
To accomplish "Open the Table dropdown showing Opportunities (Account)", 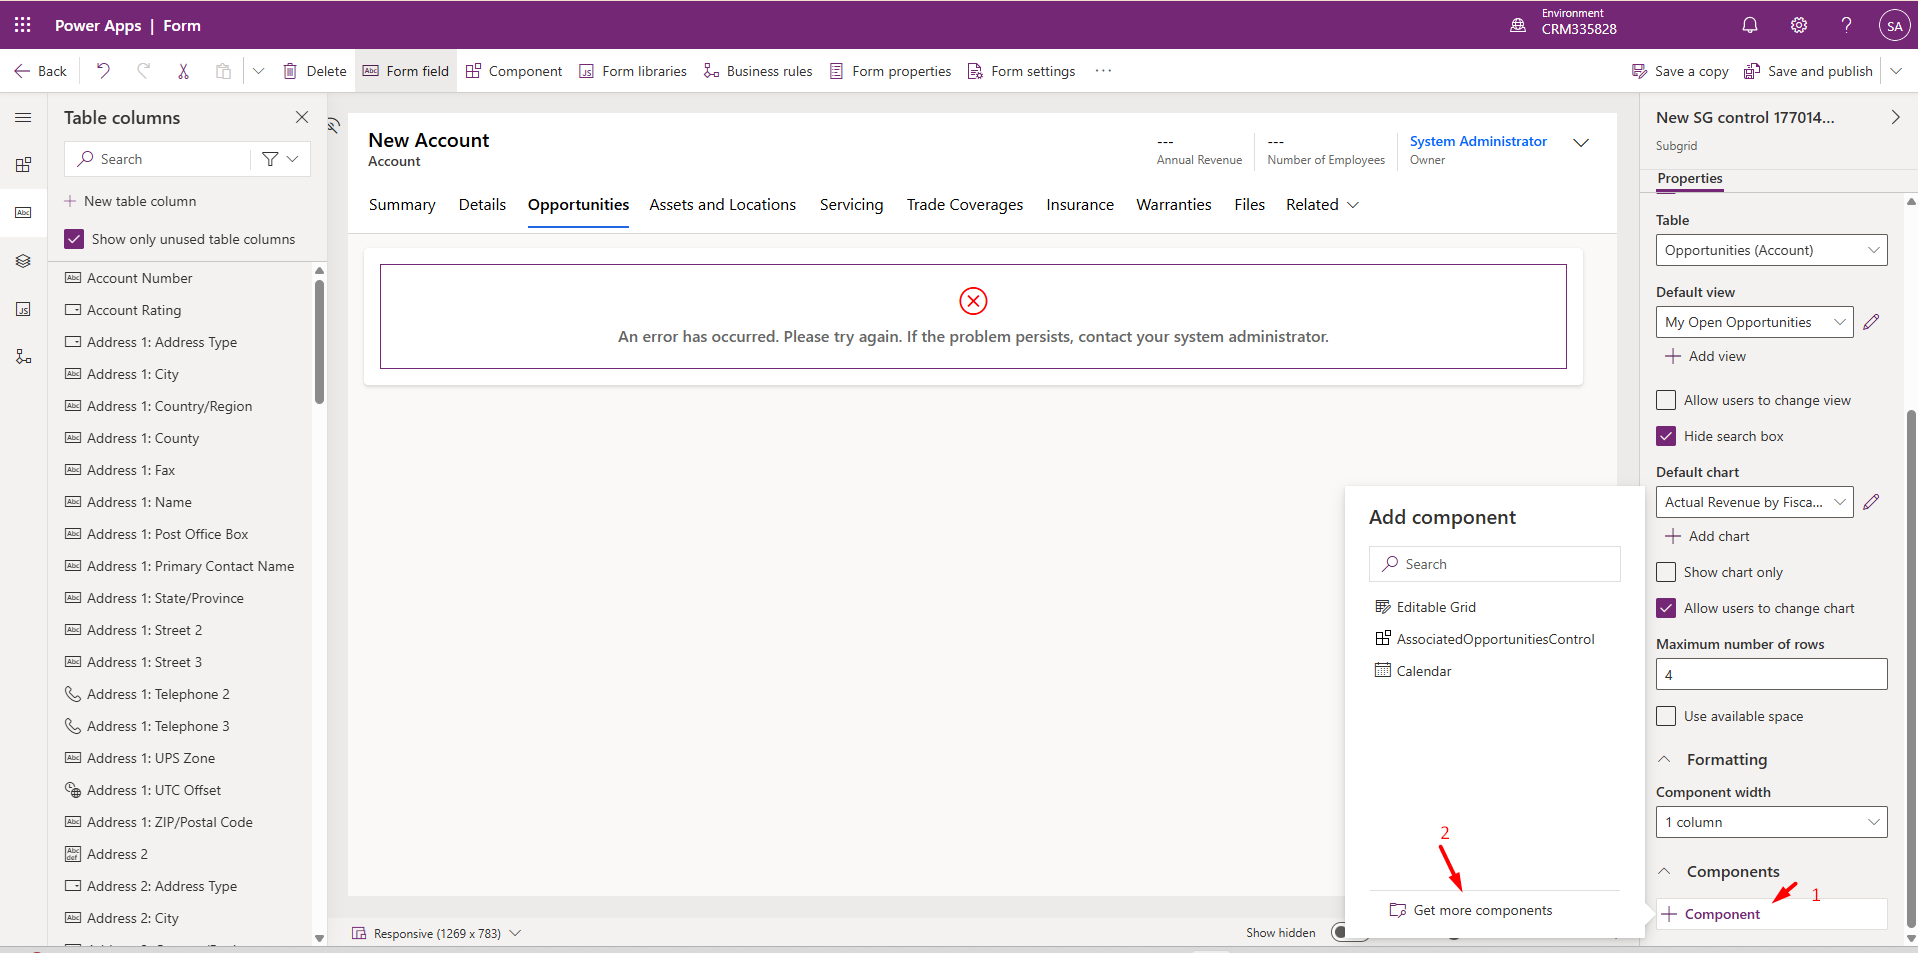I will coord(1771,250).
